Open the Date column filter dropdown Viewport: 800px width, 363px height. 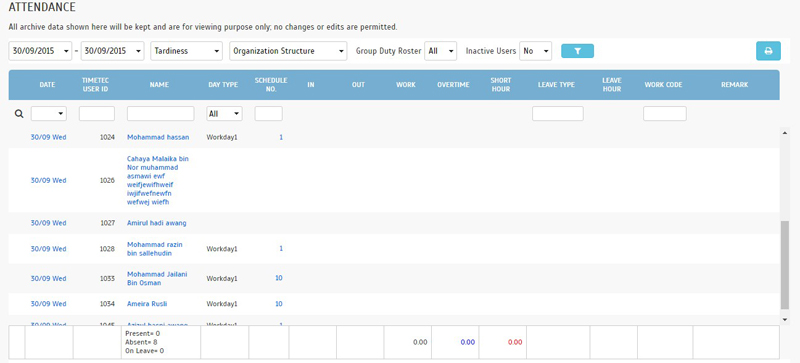[x=49, y=114]
